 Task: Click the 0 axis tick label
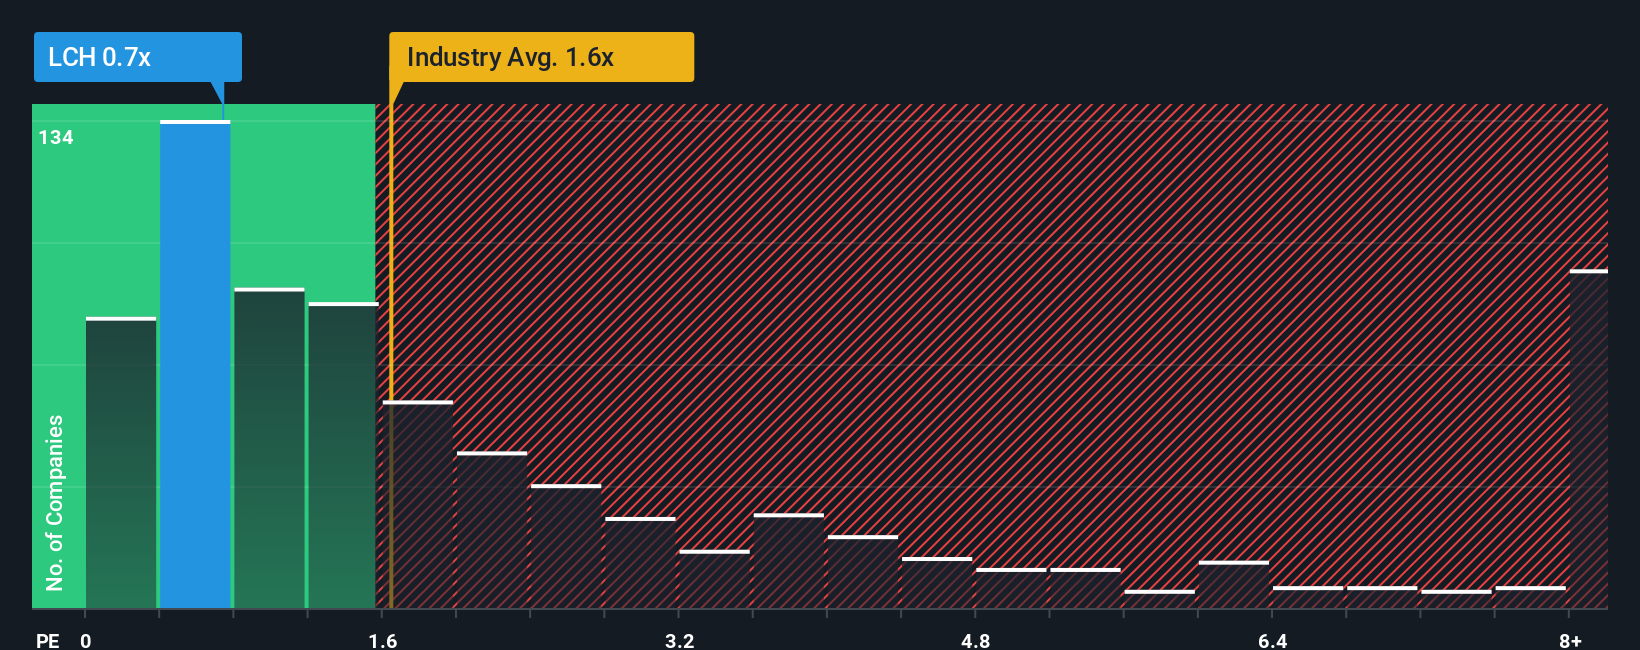(x=86, y=640)
